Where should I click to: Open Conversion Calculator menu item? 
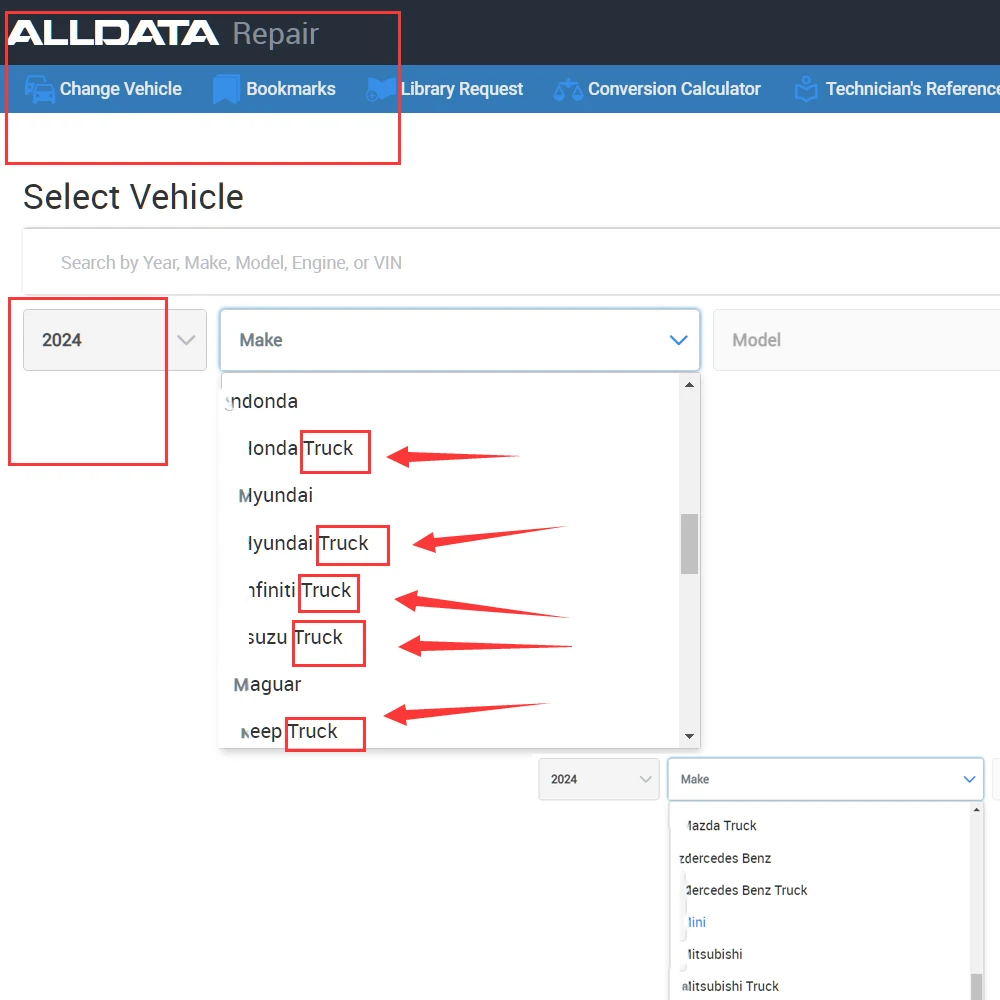click(657, 89)
